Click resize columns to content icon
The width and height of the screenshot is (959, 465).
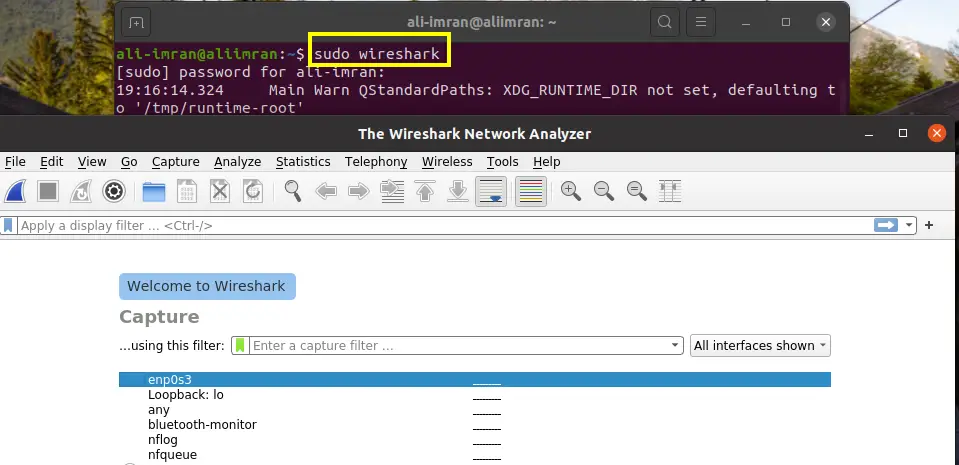(x=670, y=192)
